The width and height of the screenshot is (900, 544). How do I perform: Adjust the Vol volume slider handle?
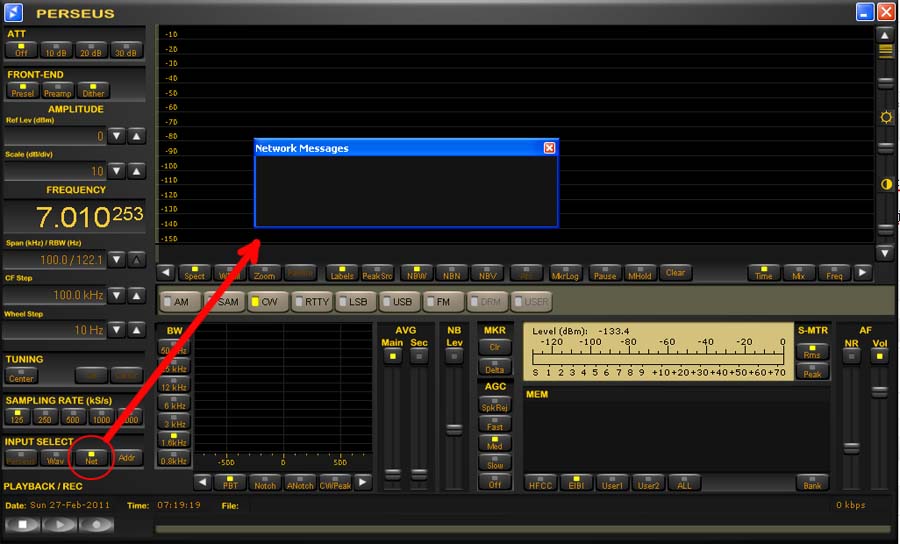pyautogui.click(x=879, y=392)
